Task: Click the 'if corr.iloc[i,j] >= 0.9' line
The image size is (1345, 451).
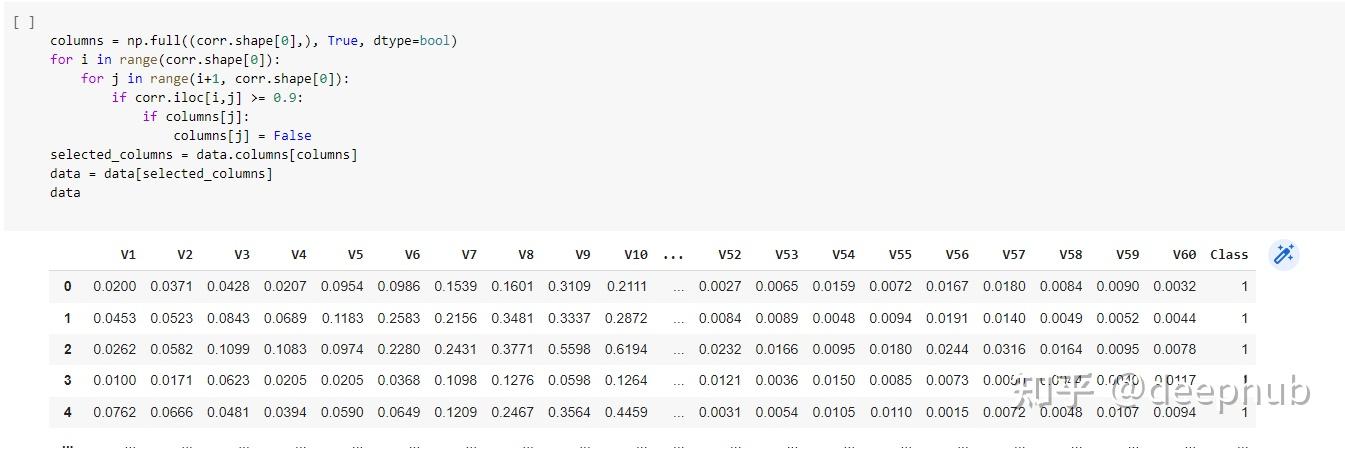Action: point(207,98)
